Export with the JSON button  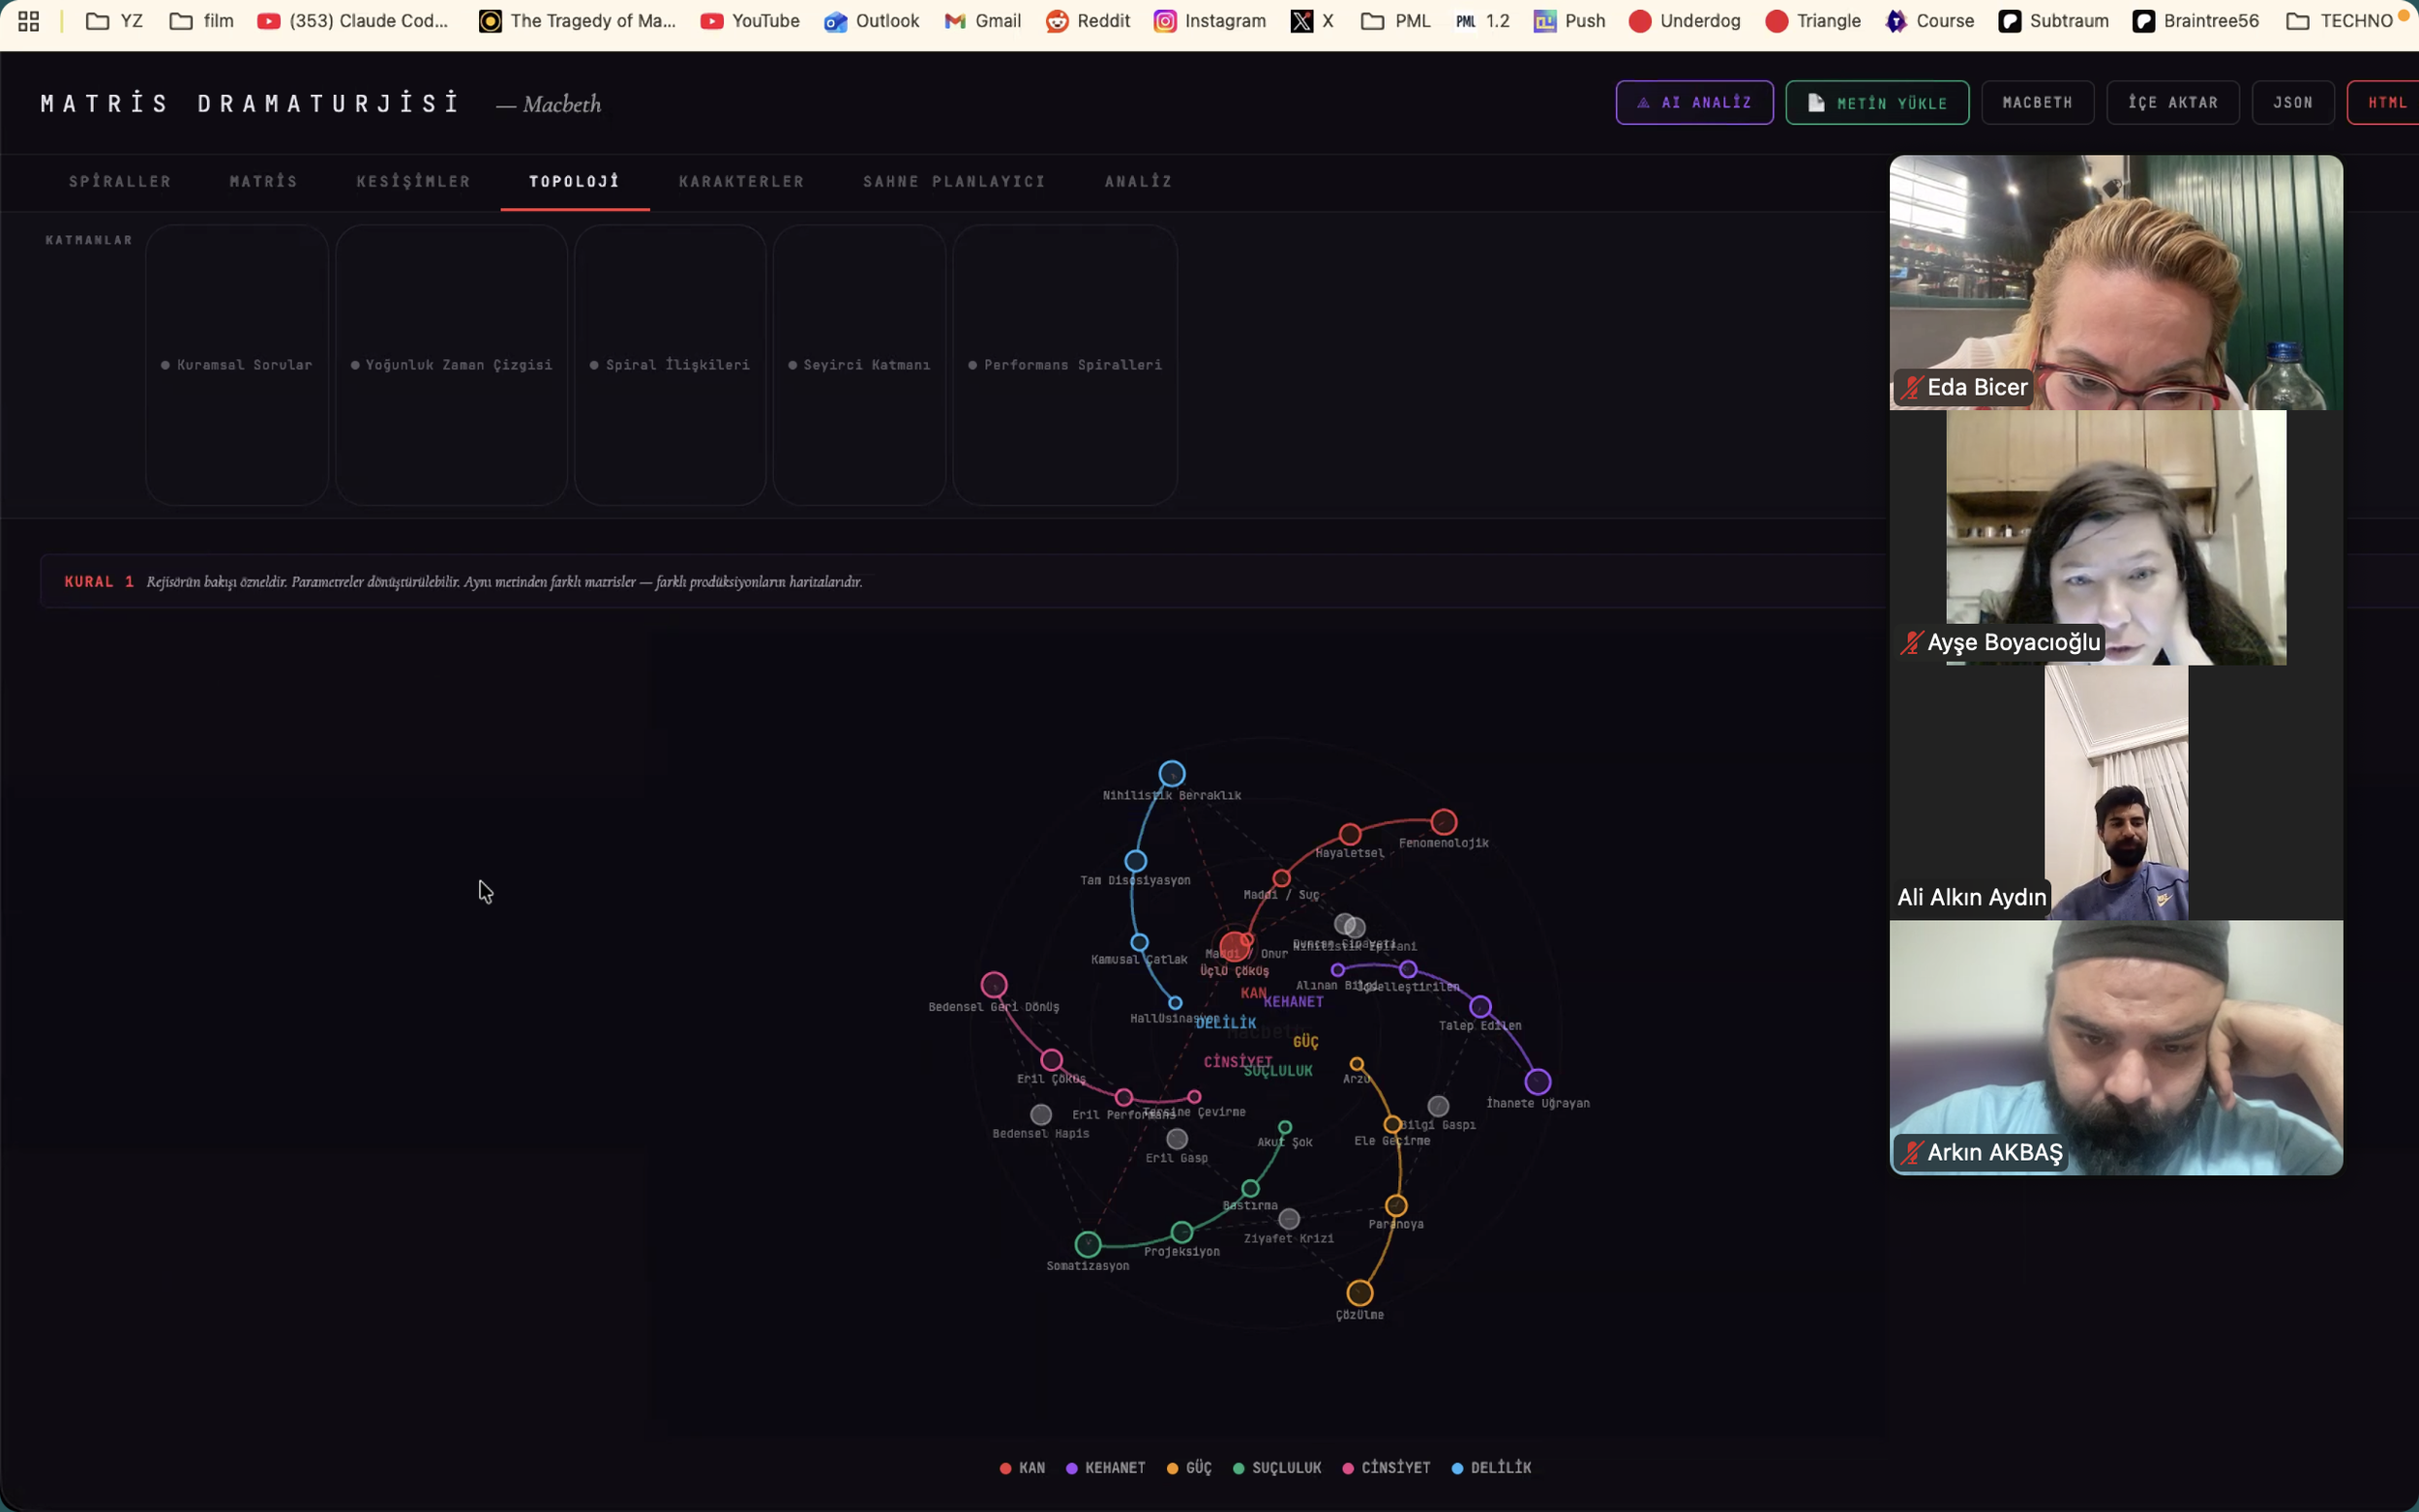pos(2292,102)
